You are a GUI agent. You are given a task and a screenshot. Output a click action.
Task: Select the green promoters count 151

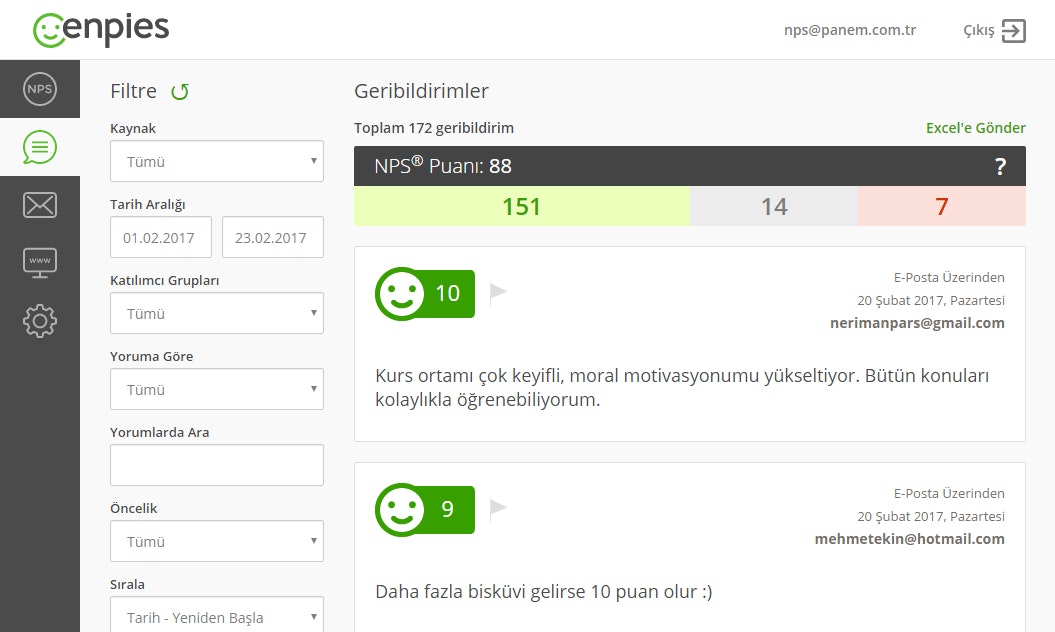point(522,206)
